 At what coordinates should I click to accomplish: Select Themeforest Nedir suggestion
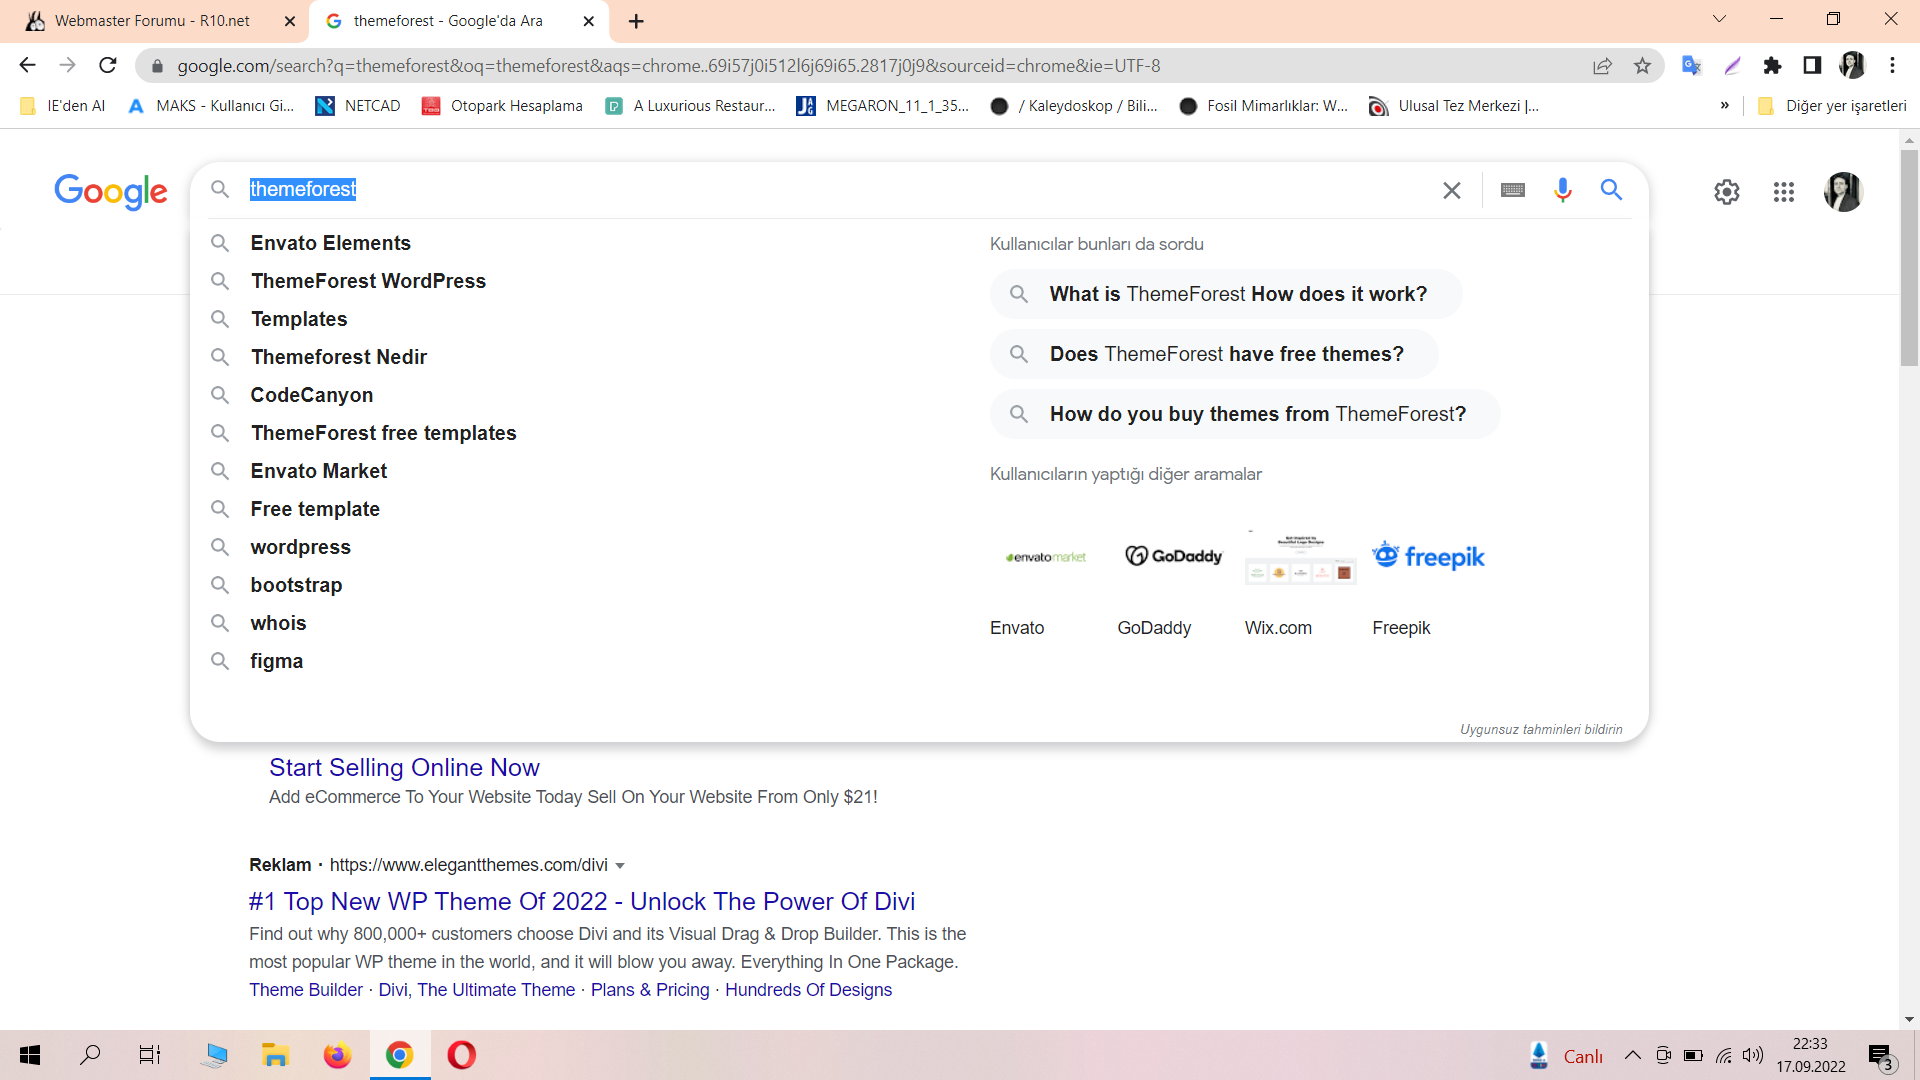click(x=339, y=357)
